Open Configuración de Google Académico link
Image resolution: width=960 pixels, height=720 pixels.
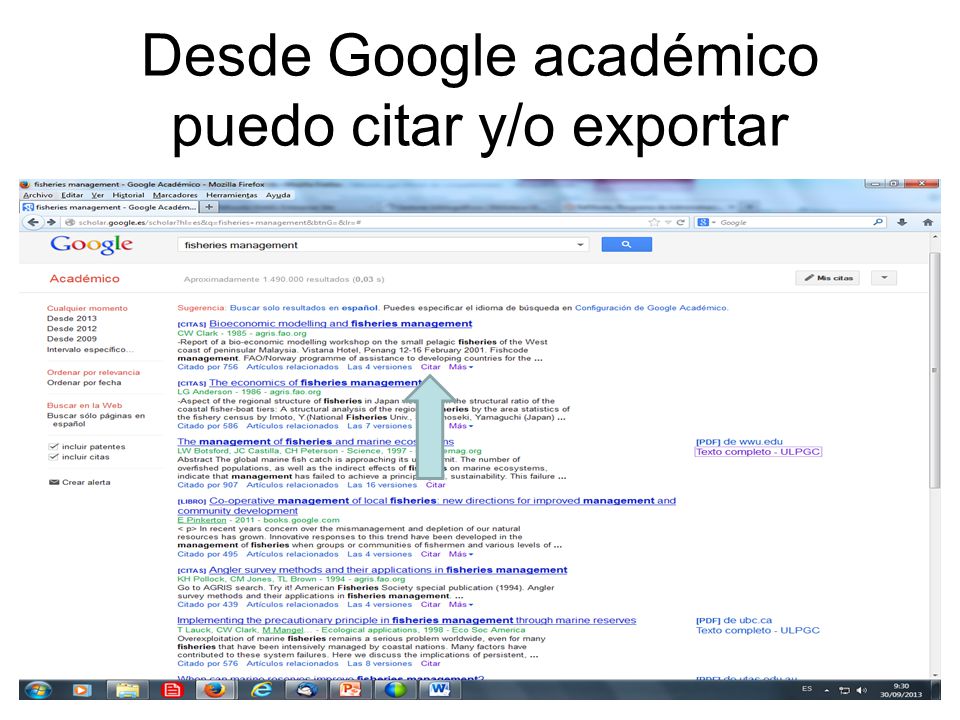click(x=651, y=308)
